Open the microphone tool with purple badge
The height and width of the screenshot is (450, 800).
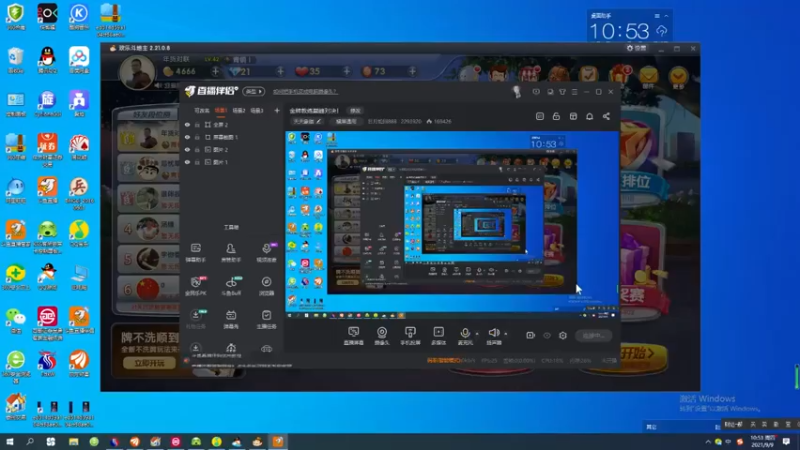tap(266, 252)
